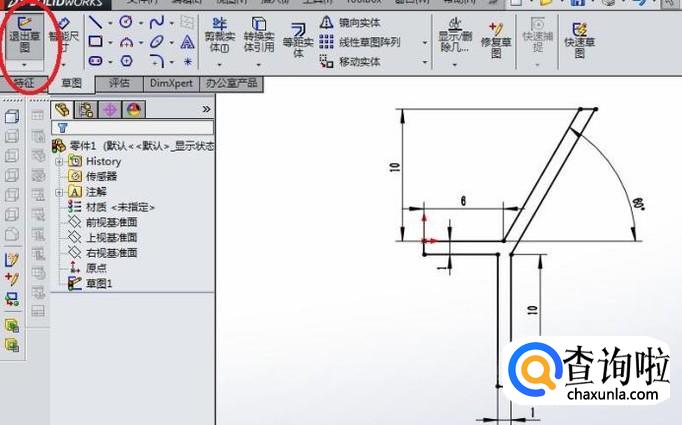Expand panel with double chevron
Image resolution: width=682 pixels, height=425 pixels.
point(206,109)
